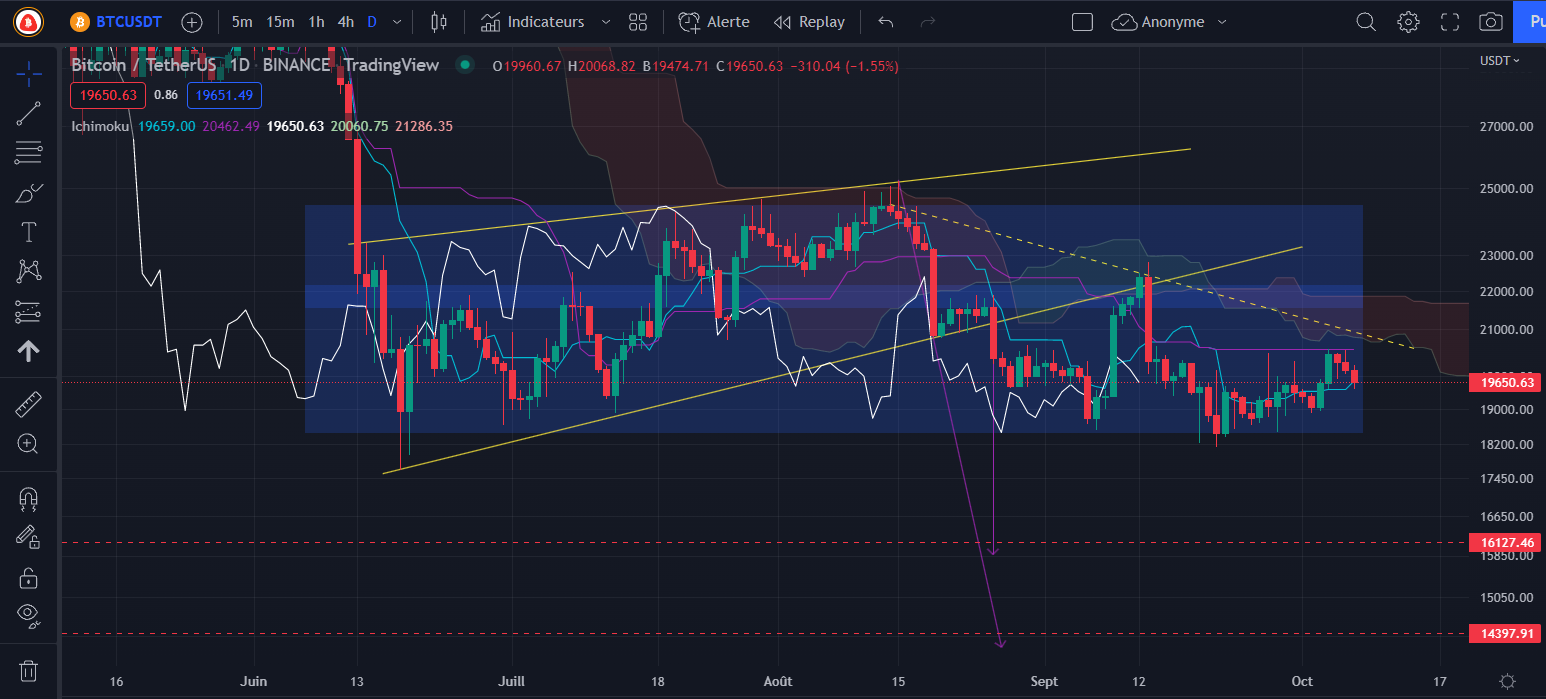Open the timeframe dropdown next to D
1546x699 pixels.
[396, 20]
